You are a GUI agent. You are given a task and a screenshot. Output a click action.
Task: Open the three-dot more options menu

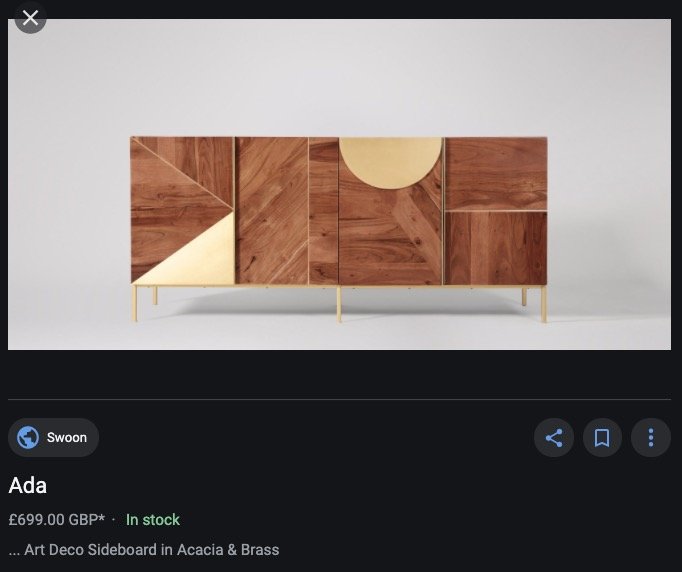[651, 438]
